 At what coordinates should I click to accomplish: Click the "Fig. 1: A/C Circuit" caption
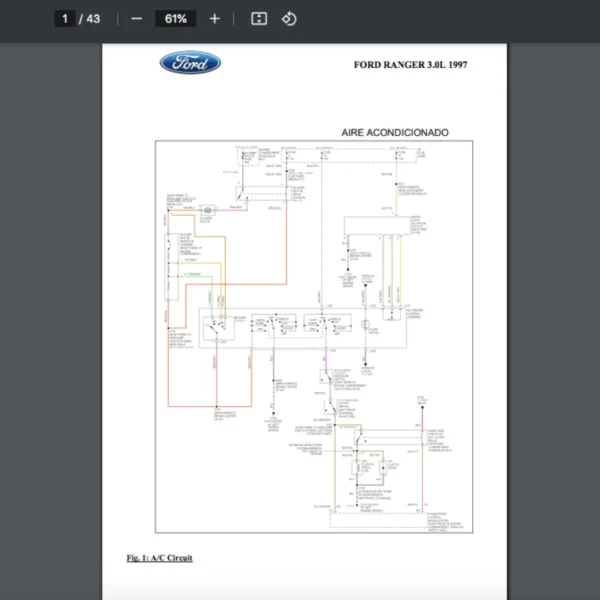point(159,557)
